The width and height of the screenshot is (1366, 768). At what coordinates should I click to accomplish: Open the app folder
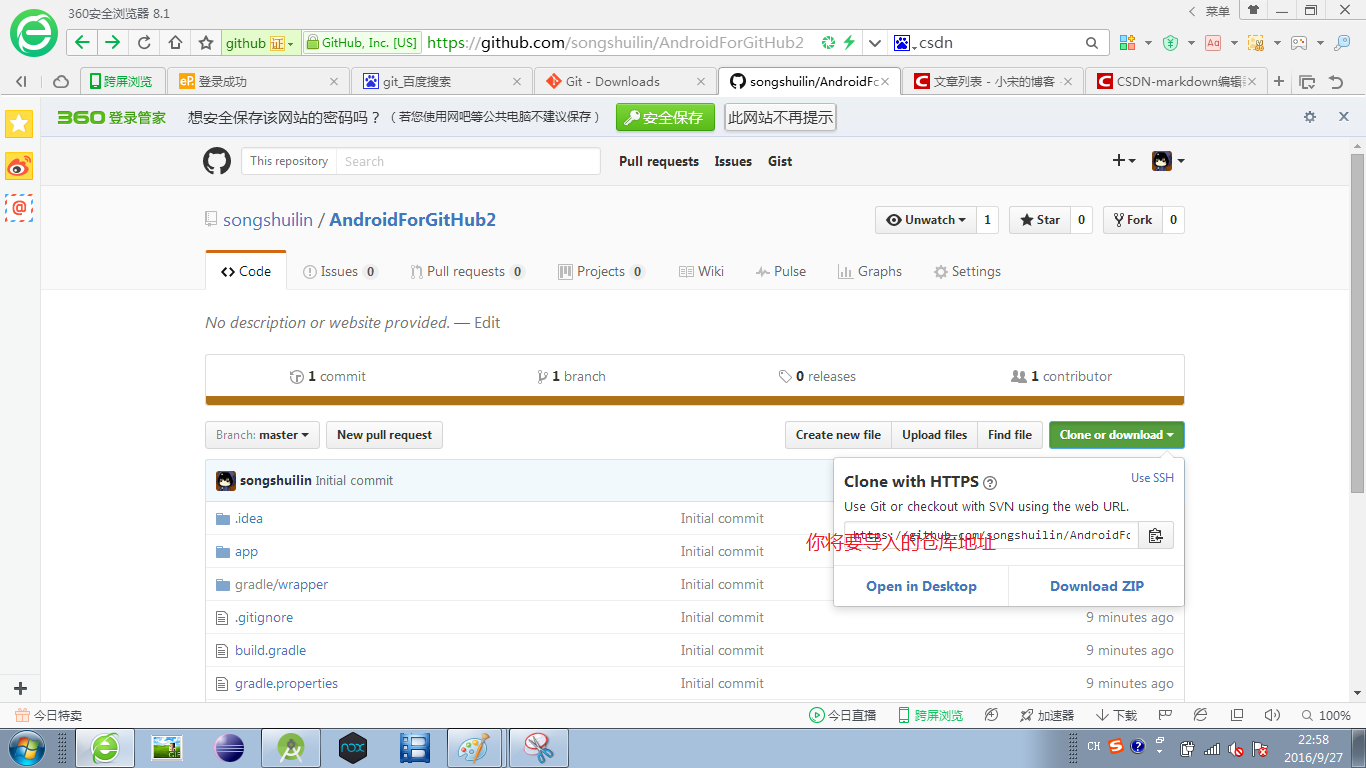(246, 551)
